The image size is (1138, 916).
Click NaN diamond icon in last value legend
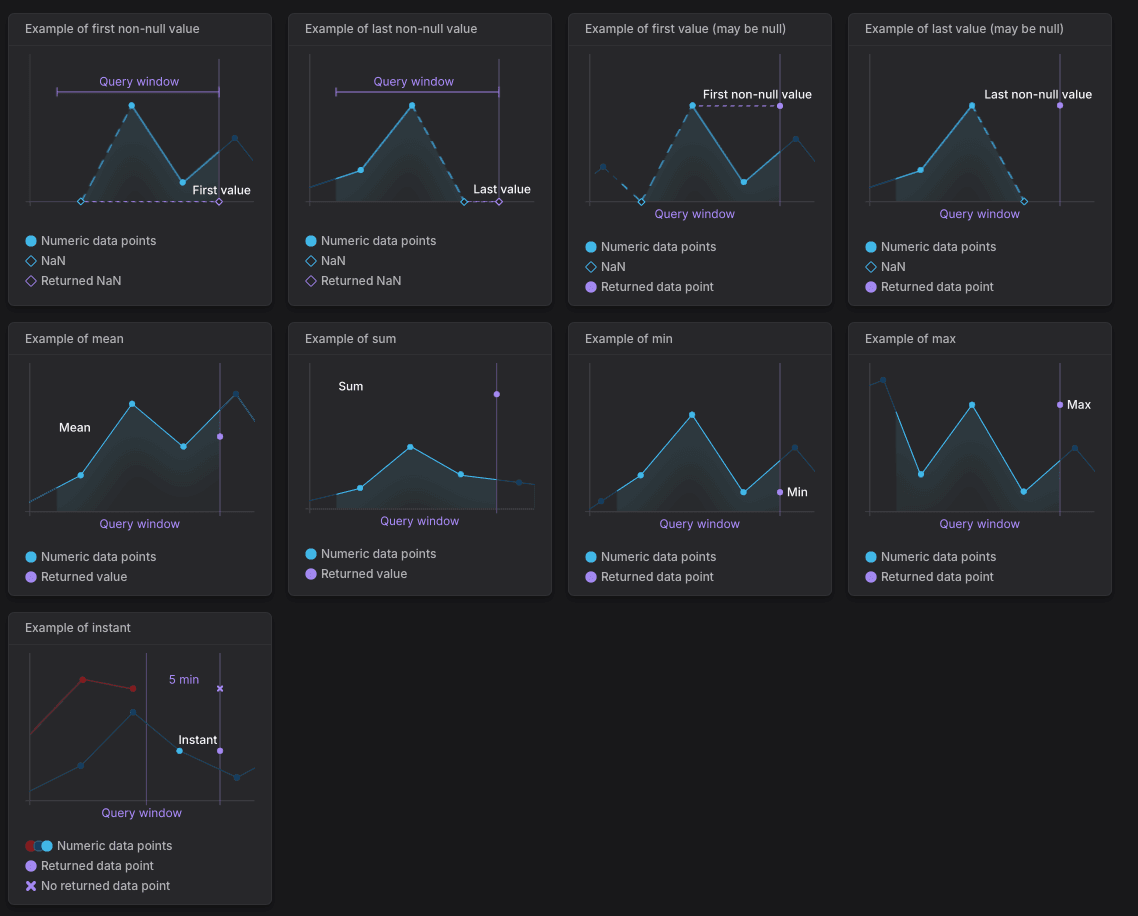pos(871,267)
